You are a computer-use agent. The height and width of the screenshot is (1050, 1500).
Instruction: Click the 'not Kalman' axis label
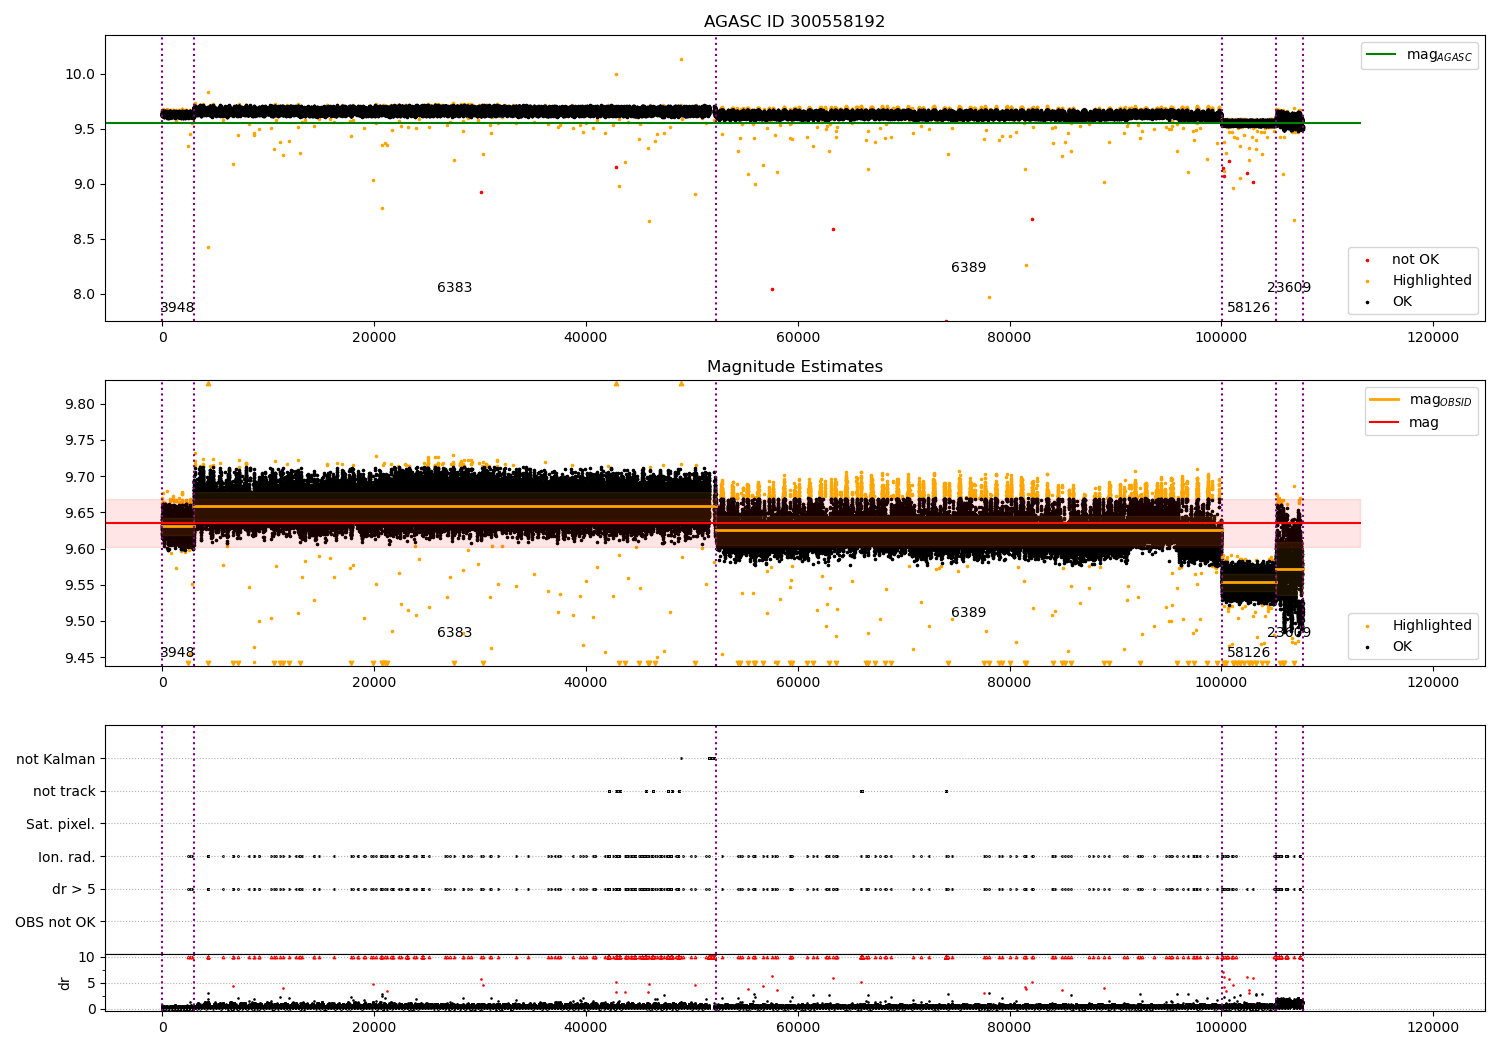(x=56, y=760)
